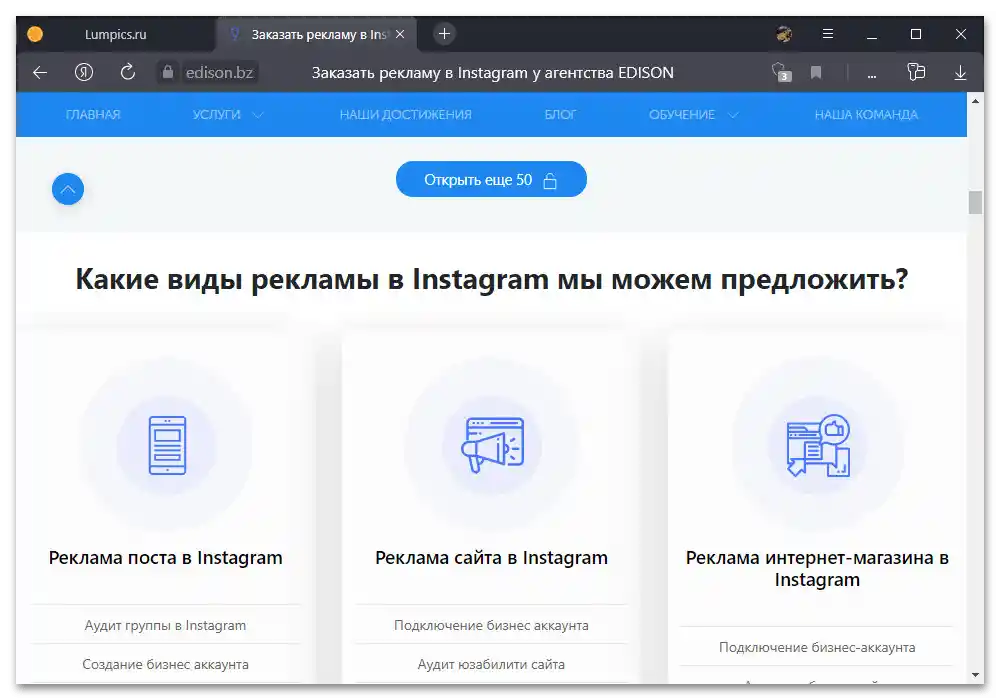Open the protection shield icon with badge 3
Image resolution: width=1000 pixels, height=700 pixels.
coord(781,72)
